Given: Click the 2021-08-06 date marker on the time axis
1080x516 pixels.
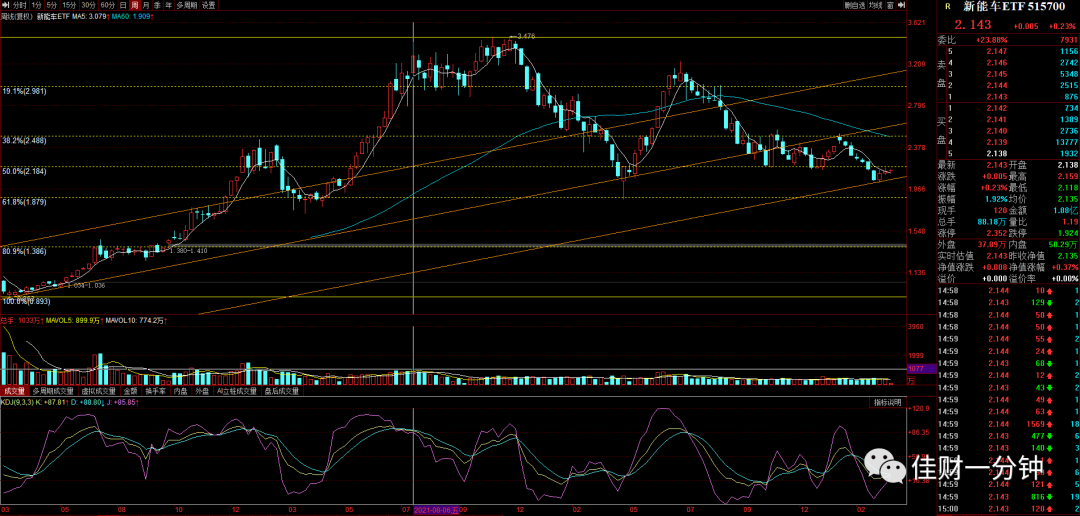Looking at the screenshot, I should (x=433, y=512).
